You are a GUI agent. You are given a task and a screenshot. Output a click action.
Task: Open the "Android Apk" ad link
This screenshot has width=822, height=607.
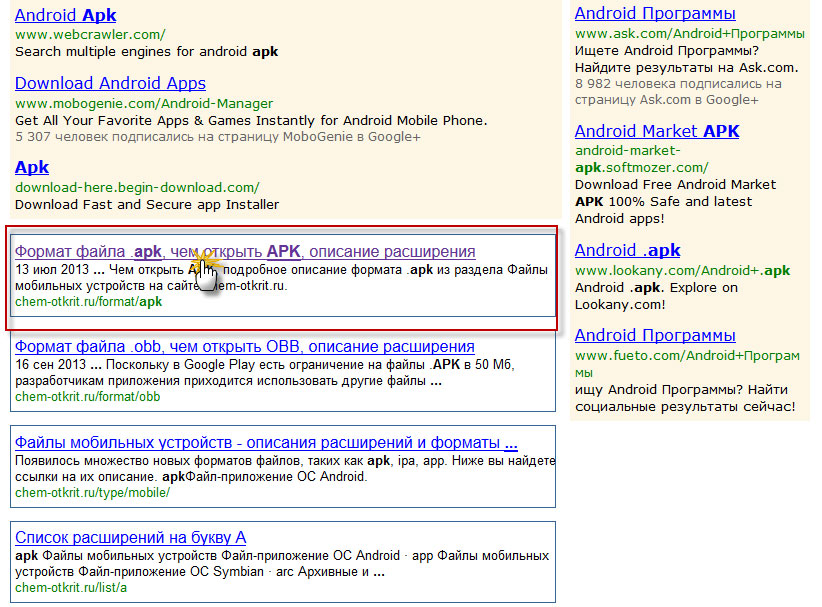(x=66, y=15)
